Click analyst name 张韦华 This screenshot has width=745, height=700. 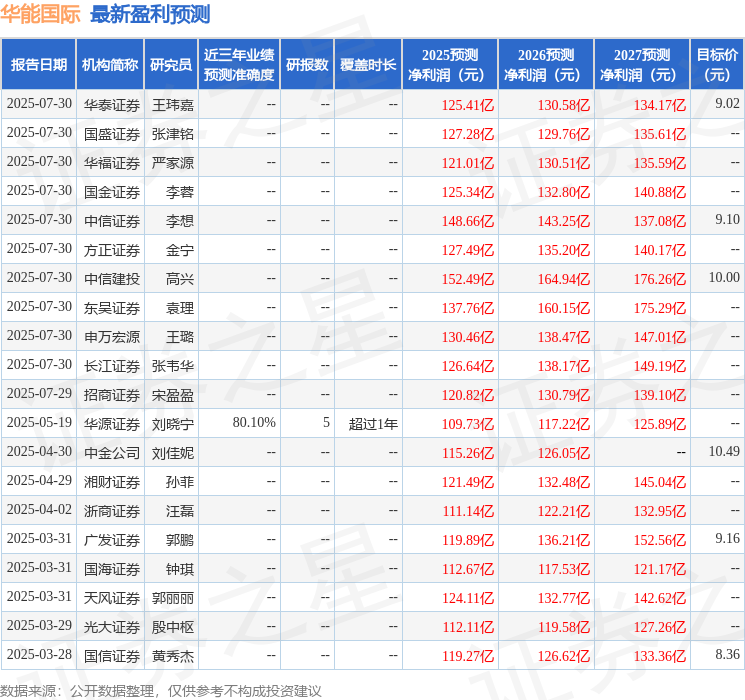click(x=173, y=365)
